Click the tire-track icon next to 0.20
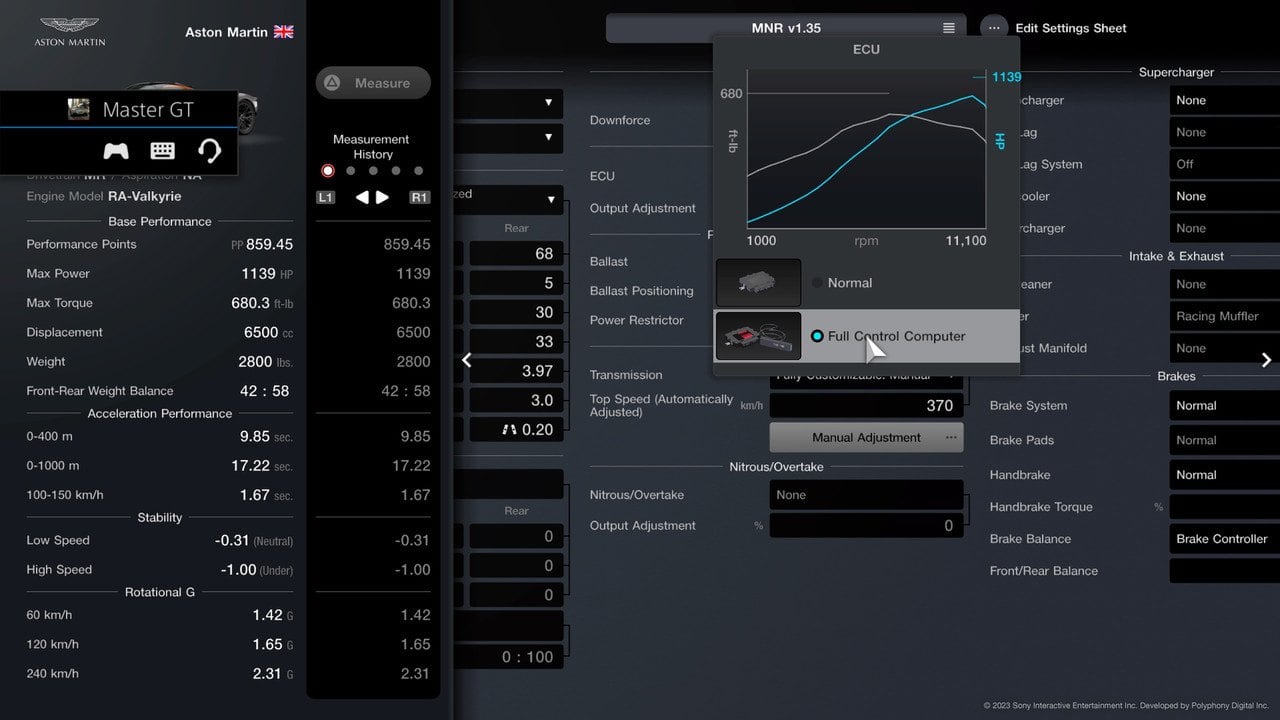The image size is (1280, 720). pos(511,429)
